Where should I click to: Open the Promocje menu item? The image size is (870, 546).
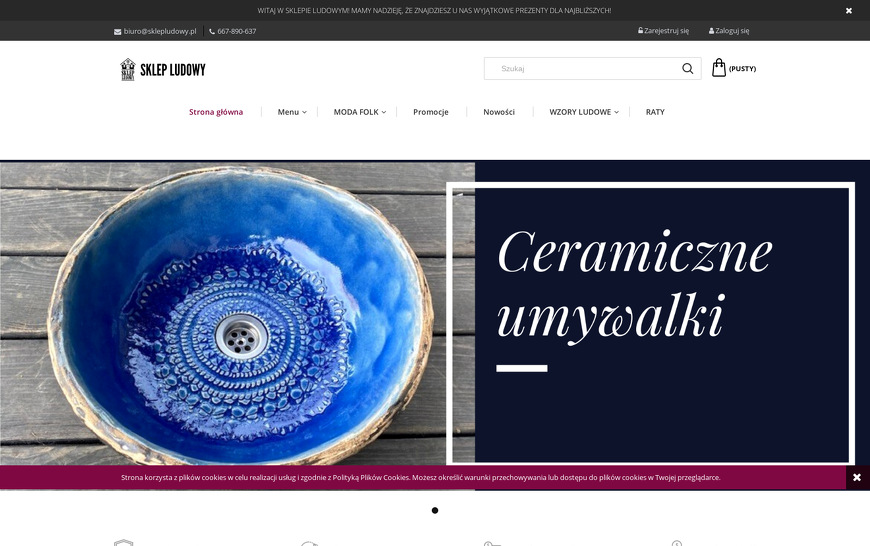pyautogui.click(x=431, y=112)
